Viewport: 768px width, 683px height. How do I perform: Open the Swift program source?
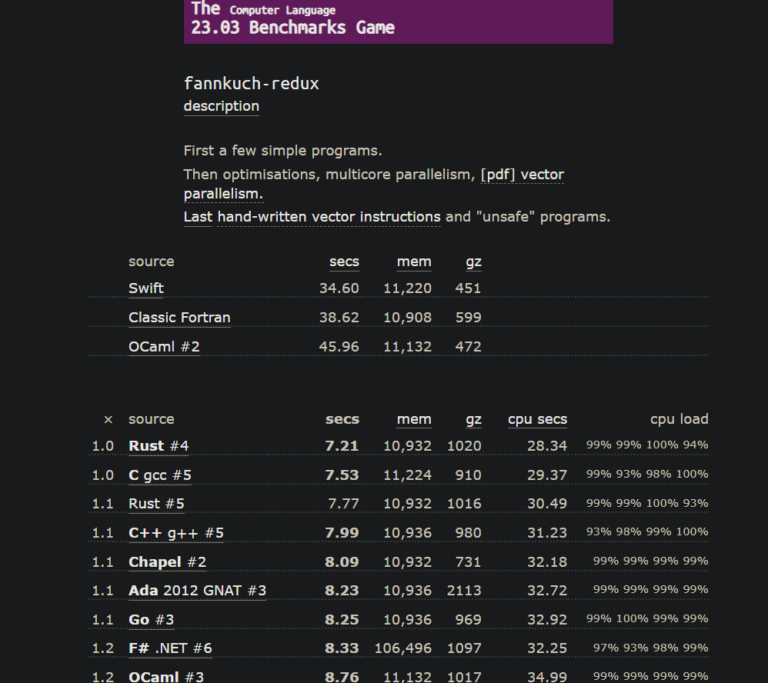click(x=146, y=288)
